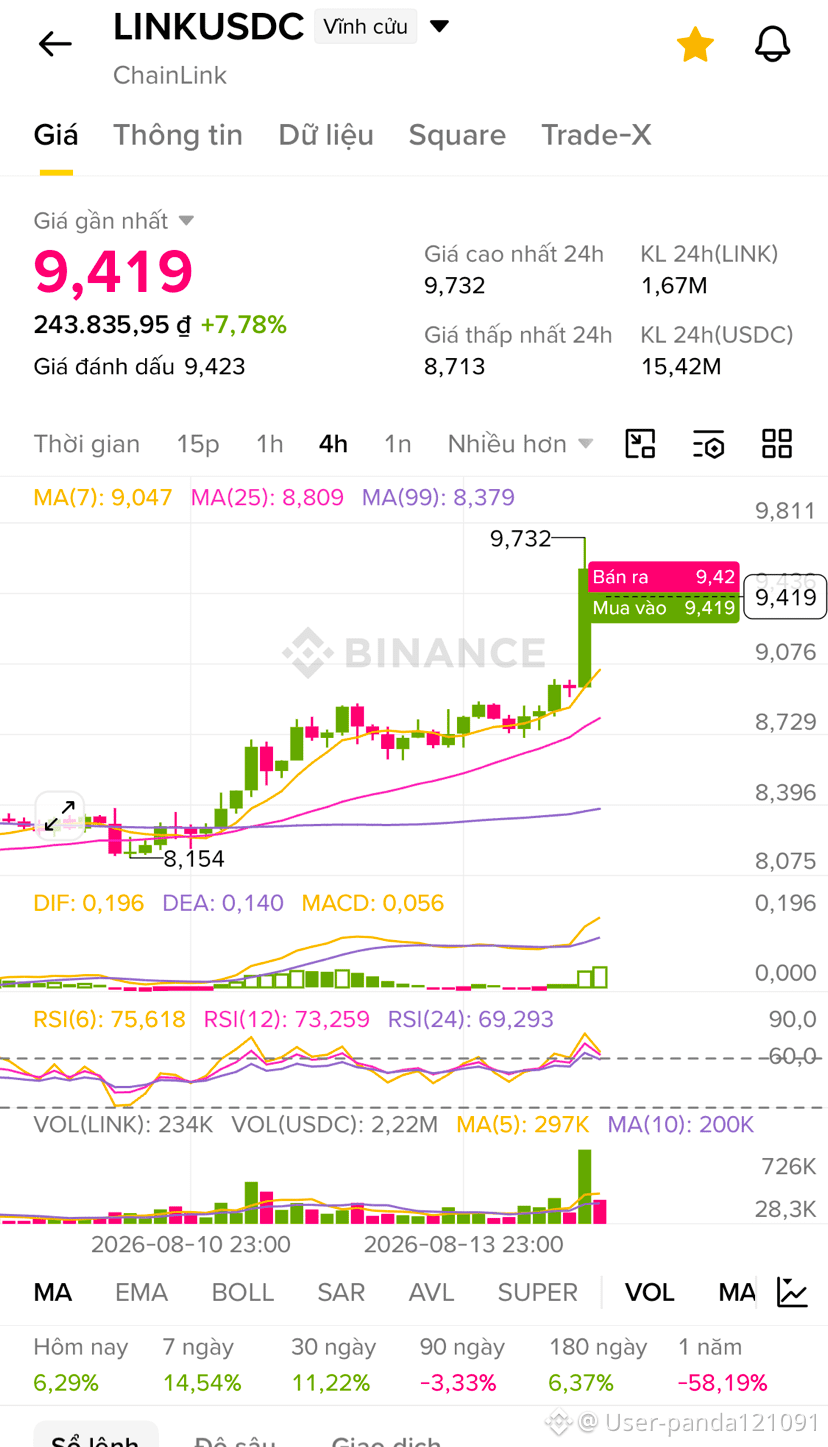Click the 9,732 high price annotation

(x=520, y=539)
